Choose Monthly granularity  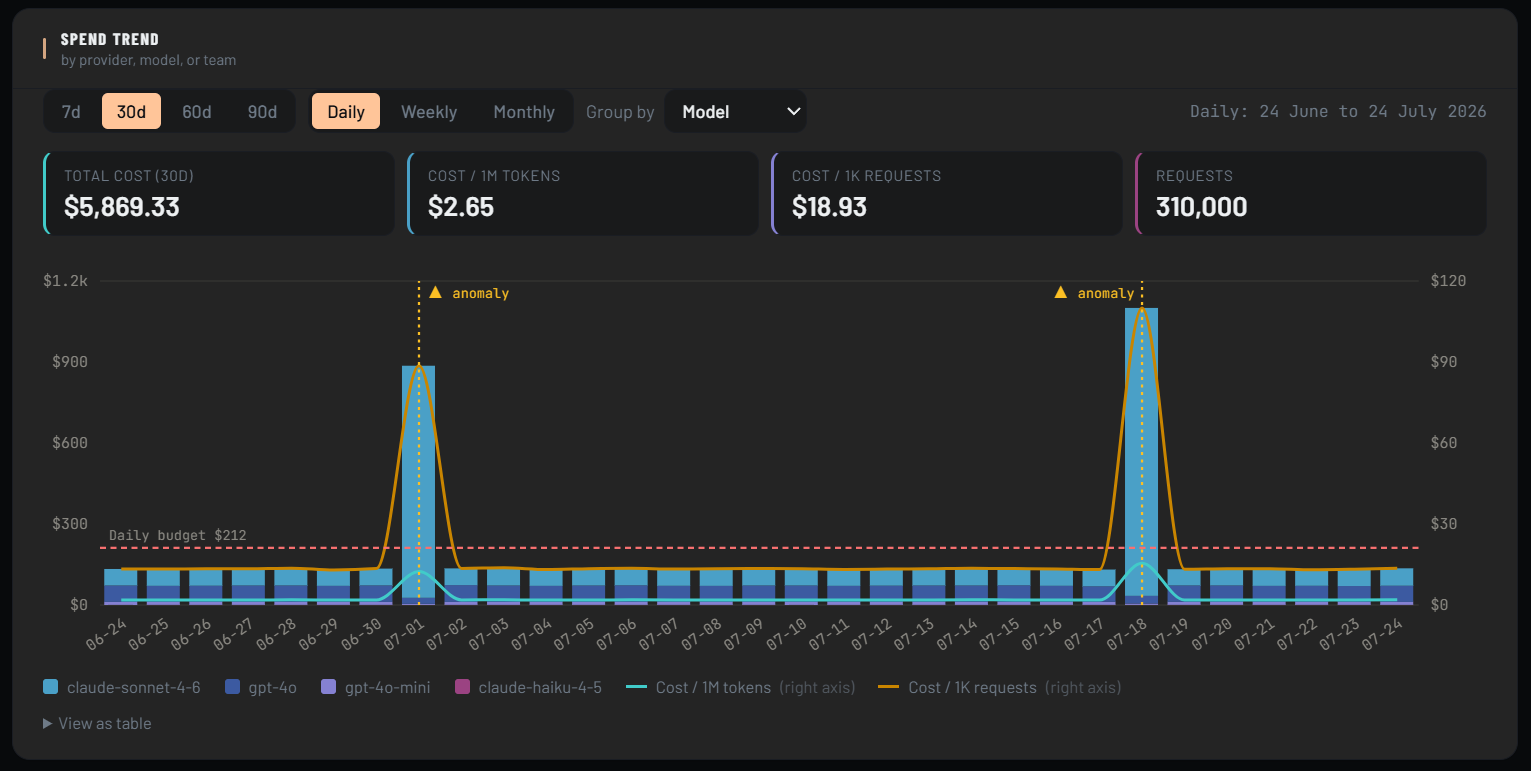tap(524, 112)
